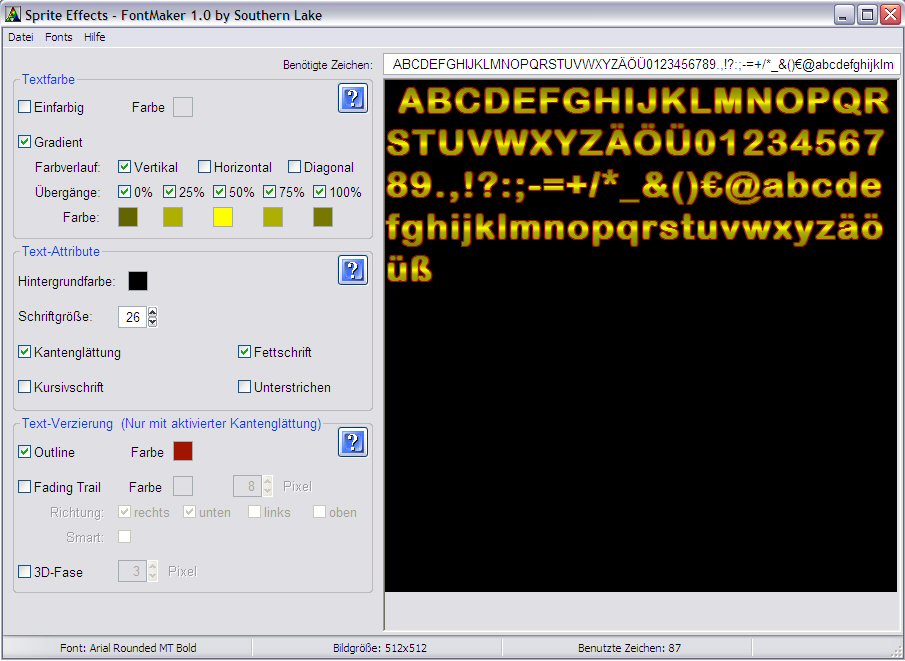Click the Benötigte Zeichen input field
This screenshot has width=905, height=661.
[641, 65]
